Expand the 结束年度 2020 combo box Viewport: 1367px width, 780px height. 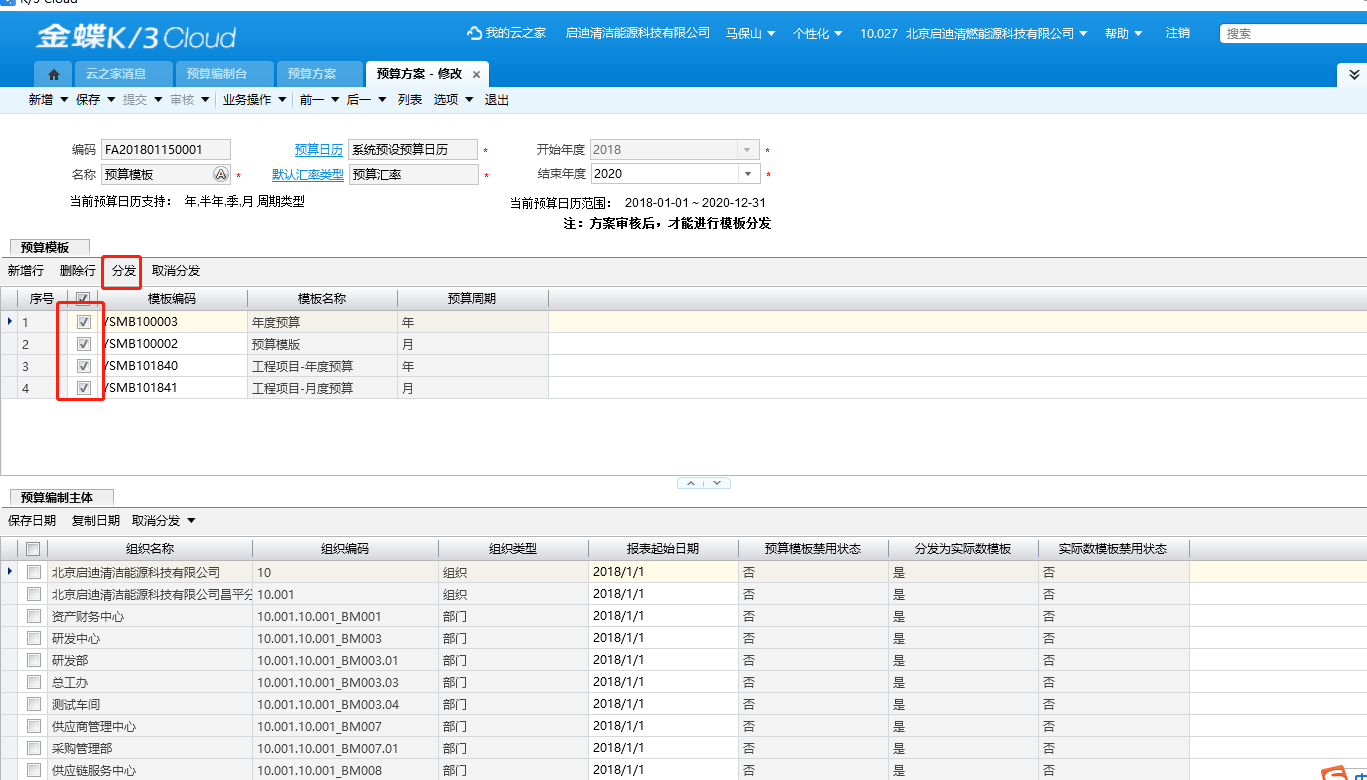748,174
